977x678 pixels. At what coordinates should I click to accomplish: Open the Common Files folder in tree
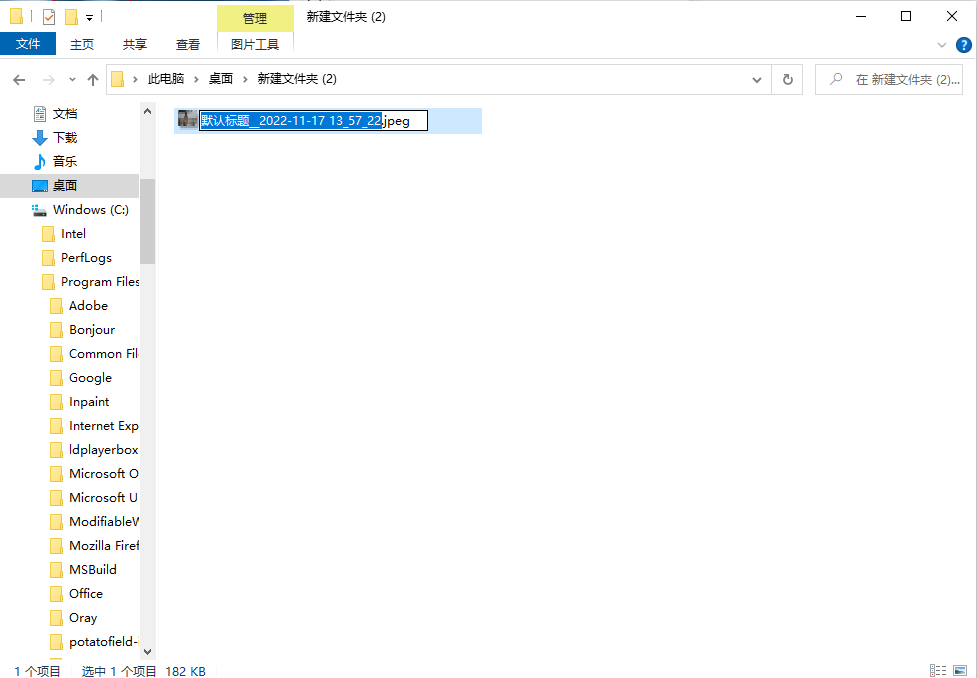(103, 353)
